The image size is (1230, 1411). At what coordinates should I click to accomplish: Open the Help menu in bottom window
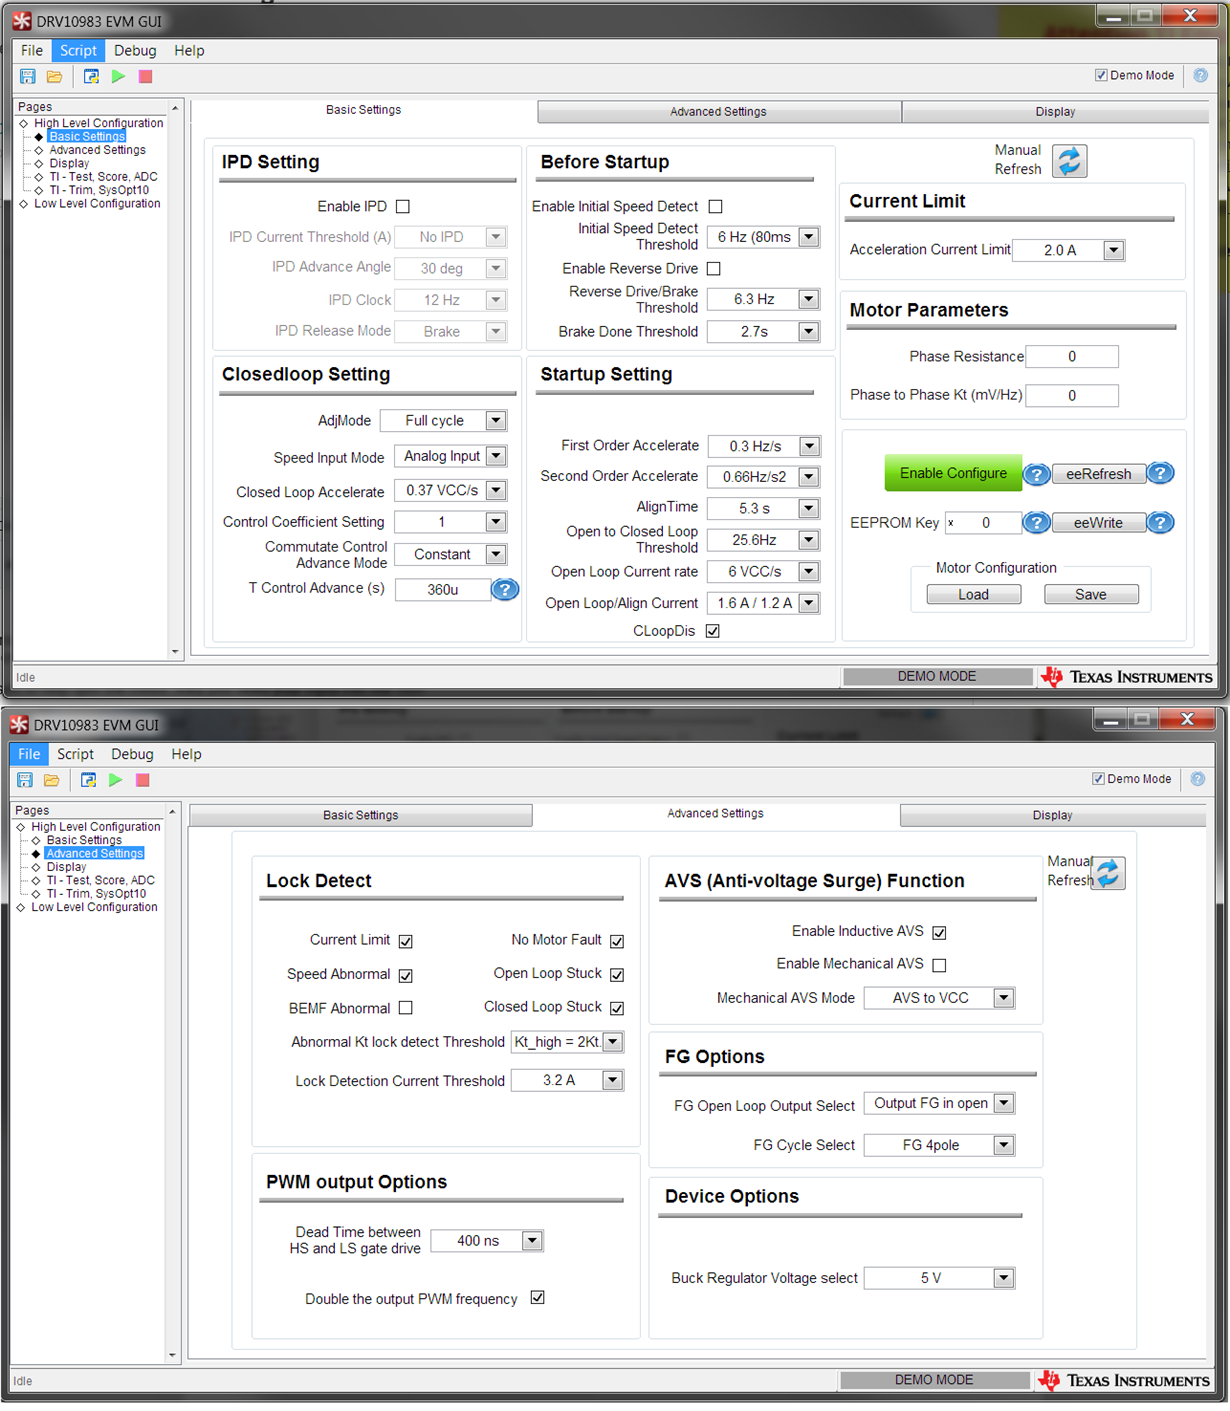(186, 754)
